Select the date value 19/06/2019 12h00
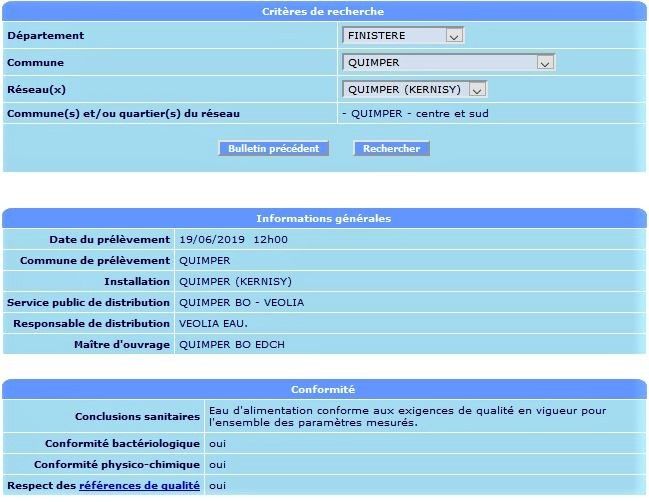Image resolution: width=649 pixels, height=502 pixels. tap(233, 240)
